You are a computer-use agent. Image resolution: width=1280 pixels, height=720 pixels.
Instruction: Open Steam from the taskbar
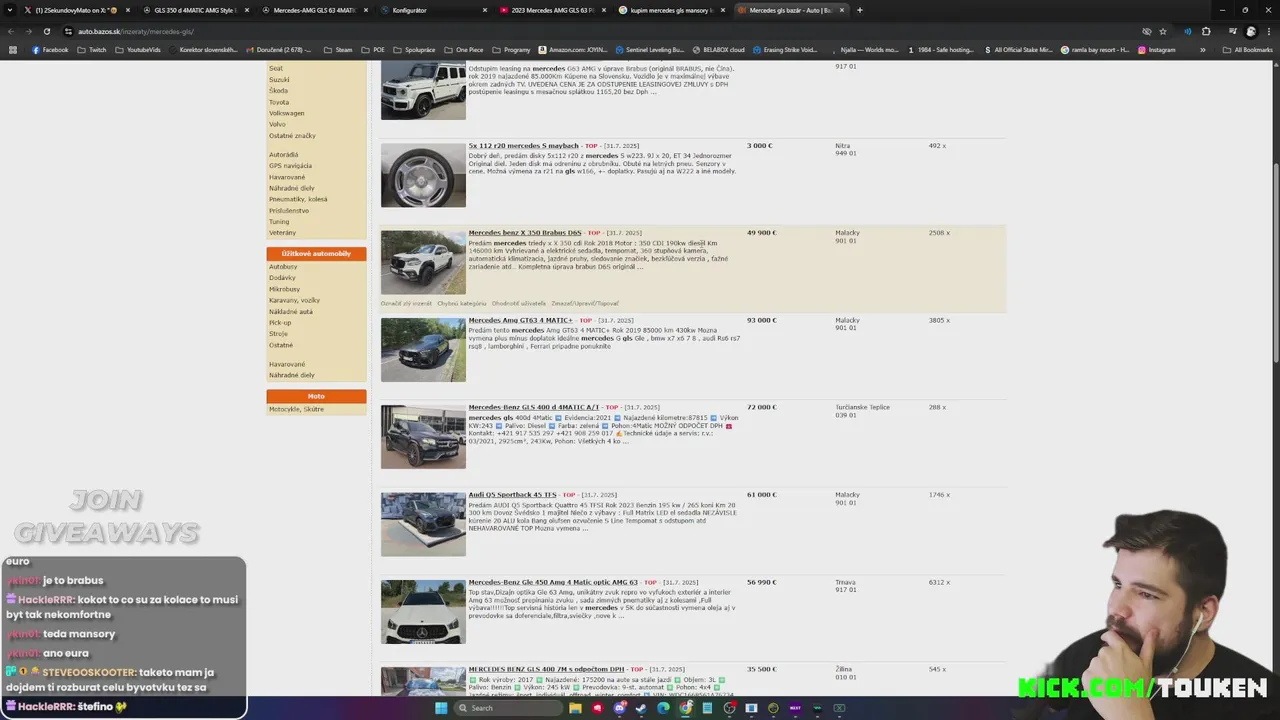click(x=642, y=708)
